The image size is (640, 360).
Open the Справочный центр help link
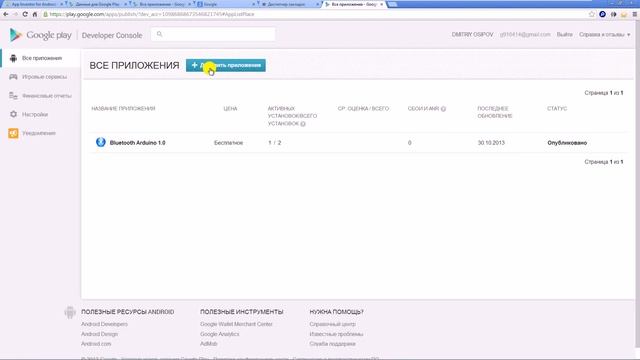tap(332, 324)
